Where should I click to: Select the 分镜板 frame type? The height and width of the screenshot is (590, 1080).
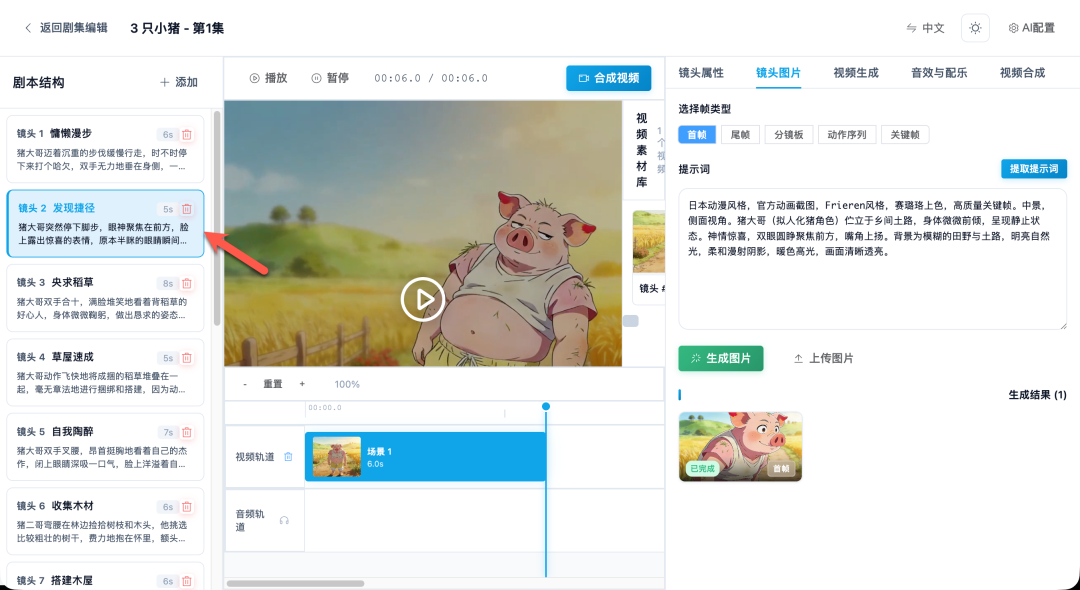[789, 134]
